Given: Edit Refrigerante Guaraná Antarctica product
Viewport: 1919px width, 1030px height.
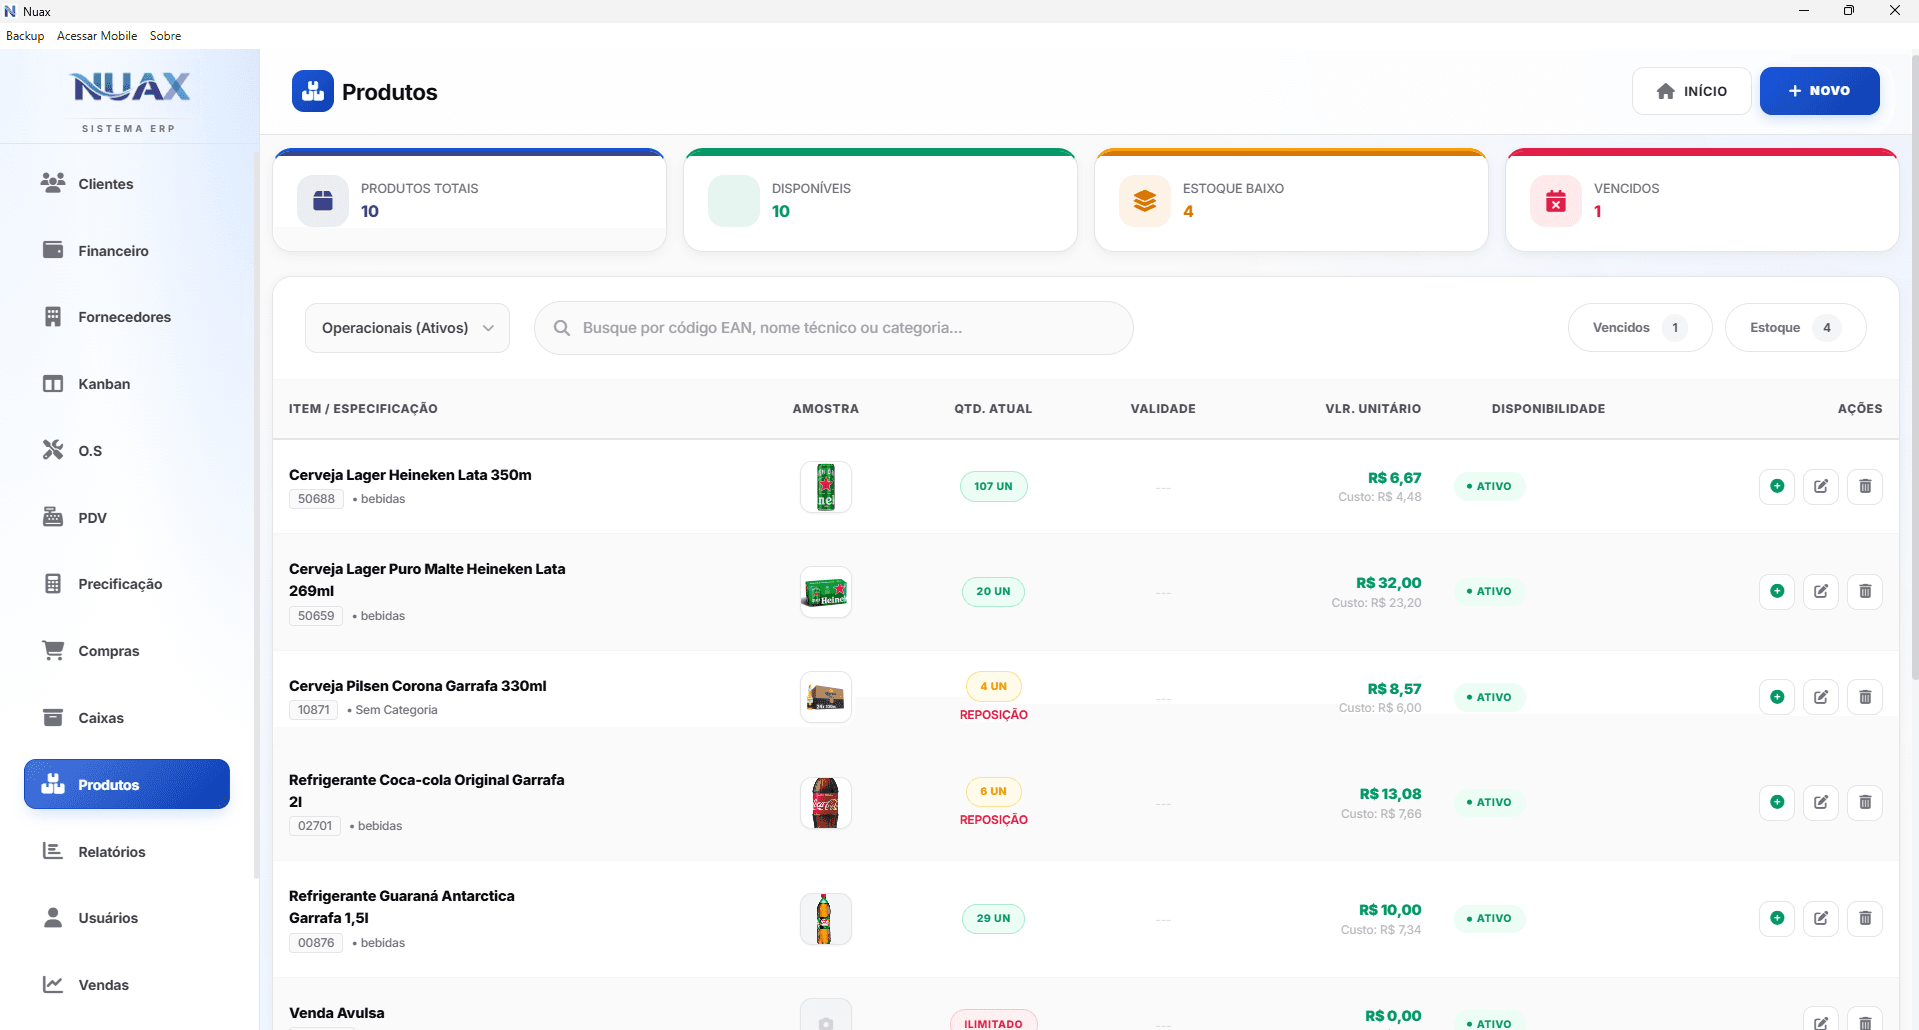Looking at the screenshot, I should pos(1821,918).
